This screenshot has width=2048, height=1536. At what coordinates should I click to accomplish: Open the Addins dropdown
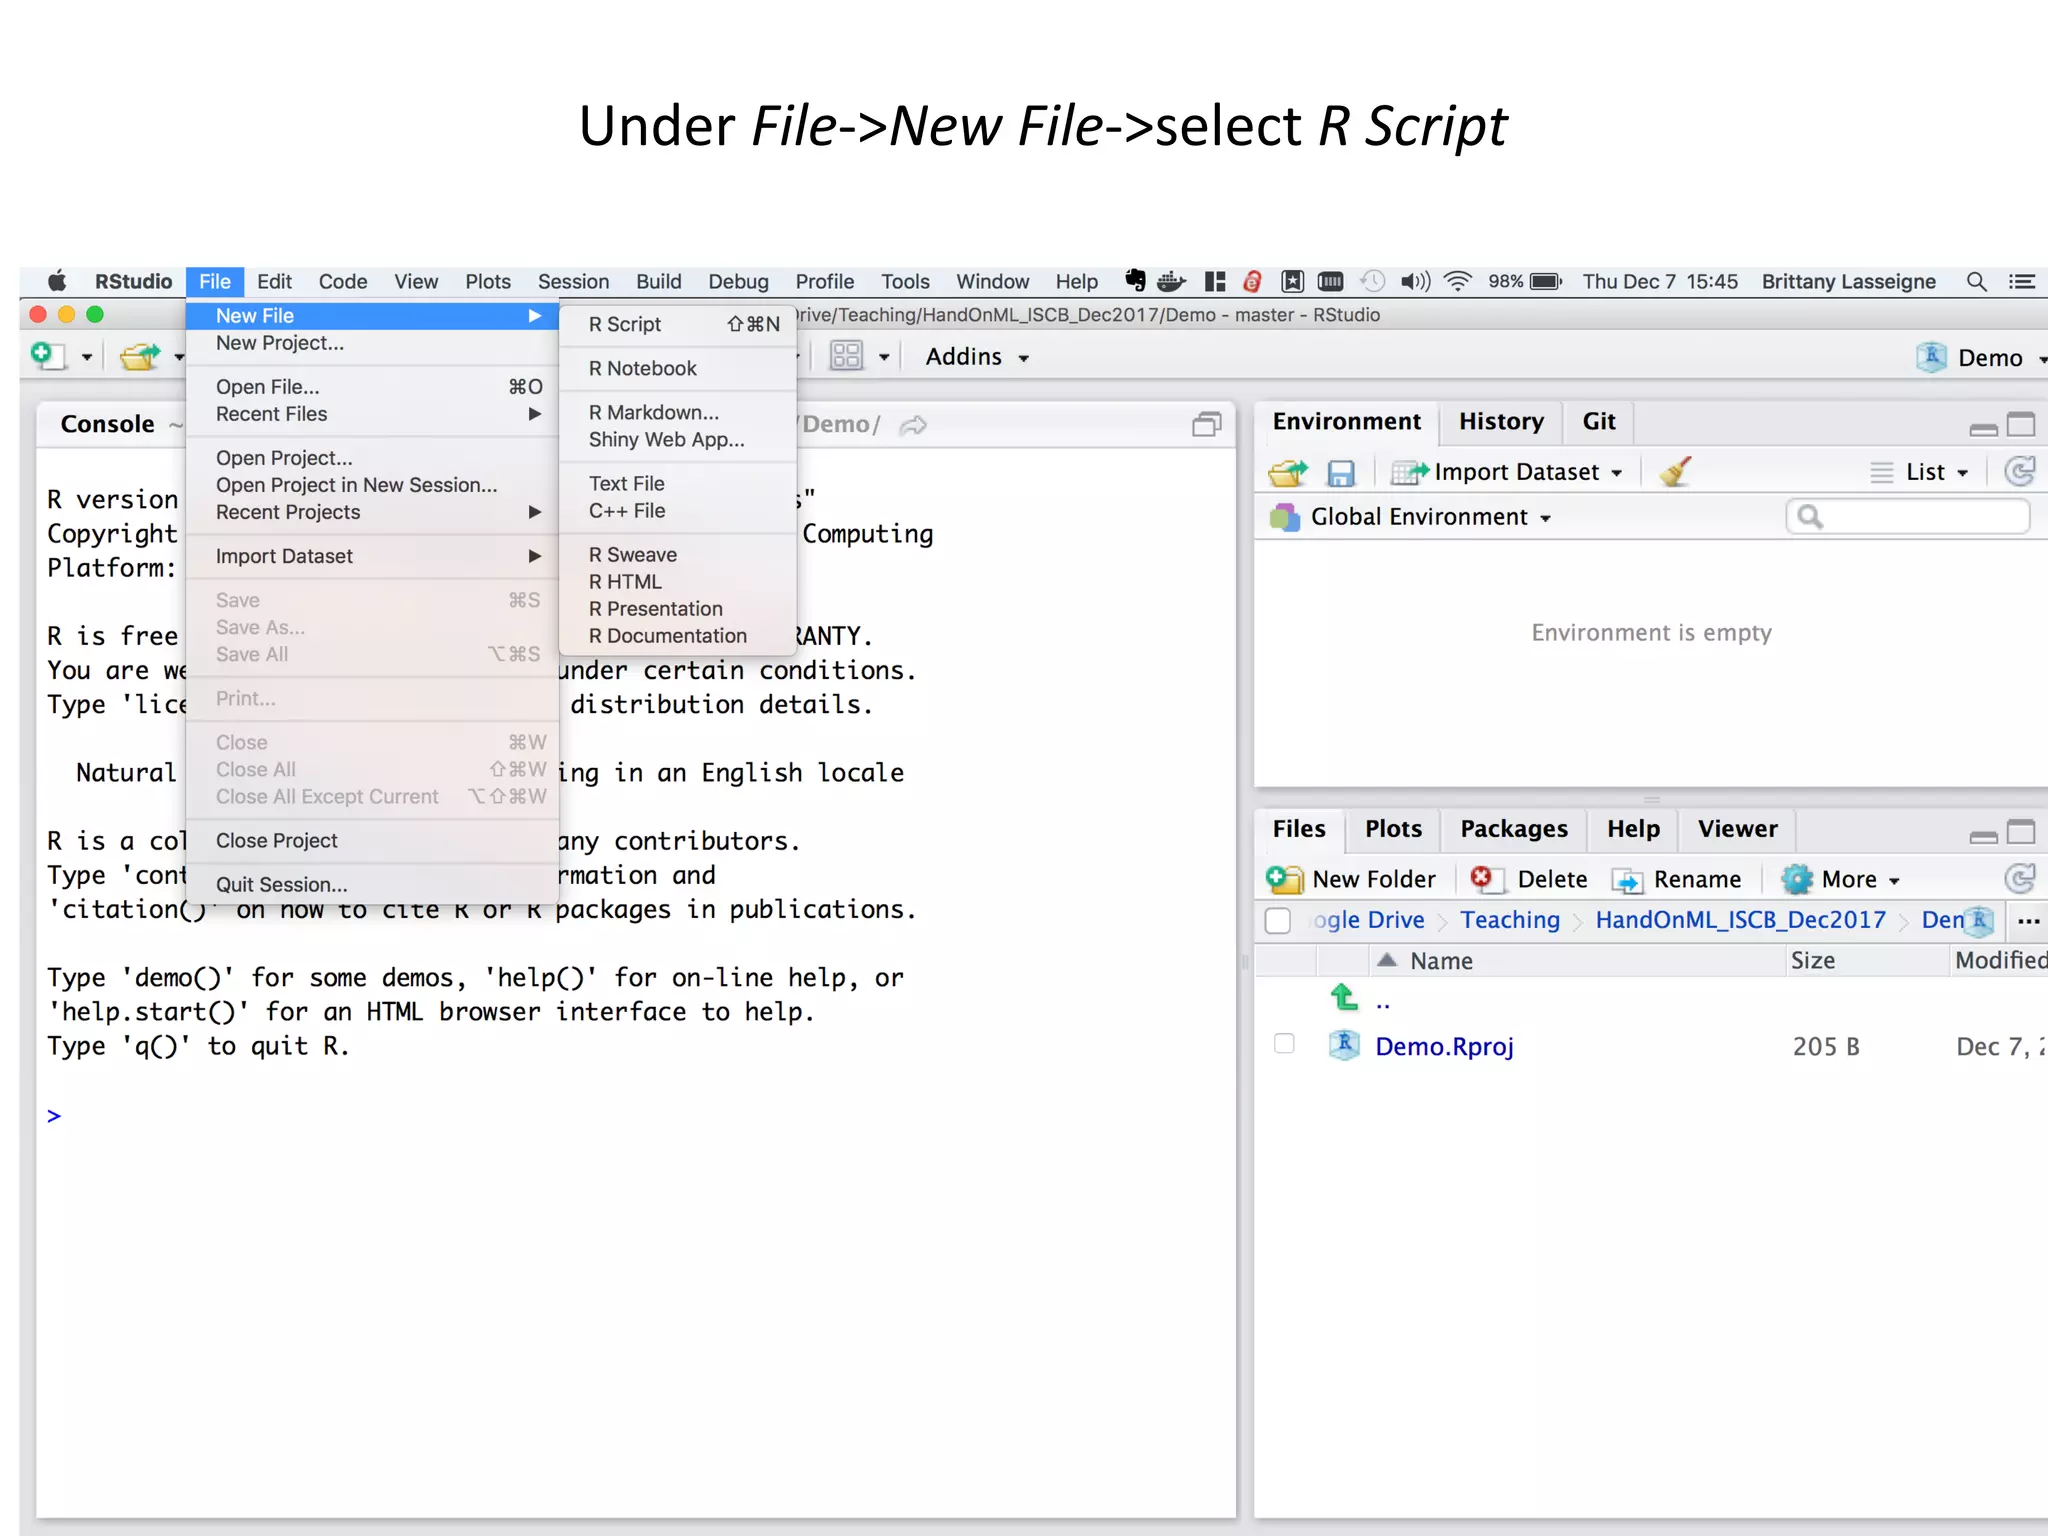click(x=977, y=357)
